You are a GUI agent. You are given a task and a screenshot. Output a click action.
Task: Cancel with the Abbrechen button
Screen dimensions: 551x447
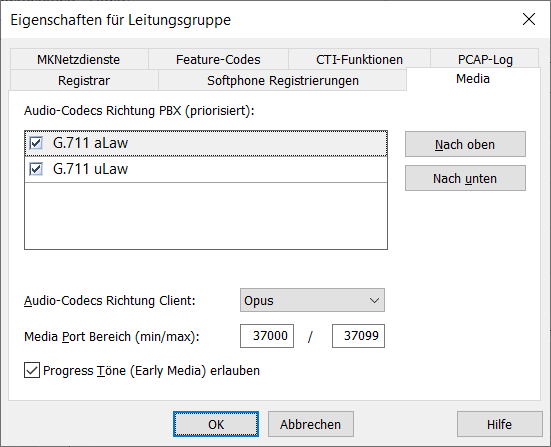[311, 424]
